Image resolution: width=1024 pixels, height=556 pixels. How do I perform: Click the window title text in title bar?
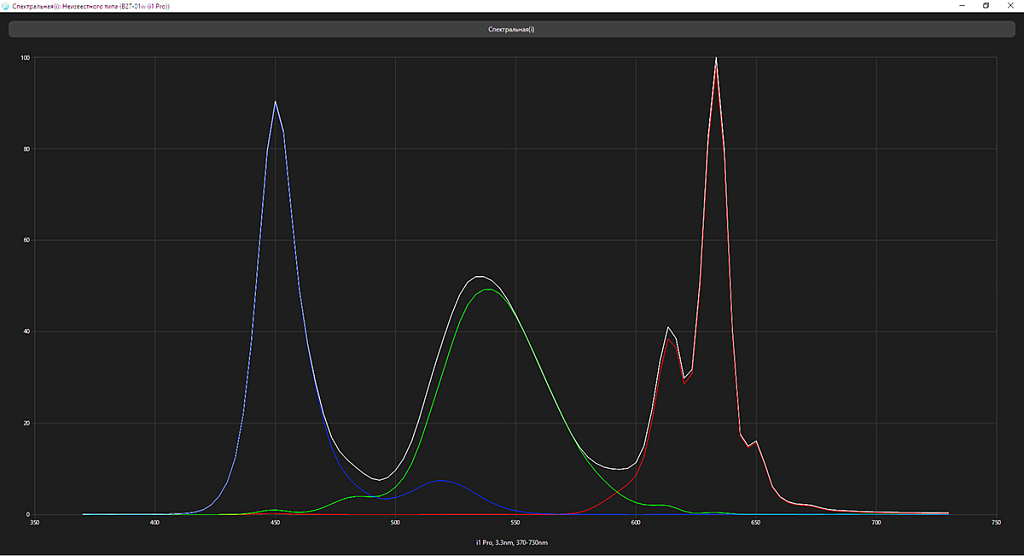click(90, 6)
